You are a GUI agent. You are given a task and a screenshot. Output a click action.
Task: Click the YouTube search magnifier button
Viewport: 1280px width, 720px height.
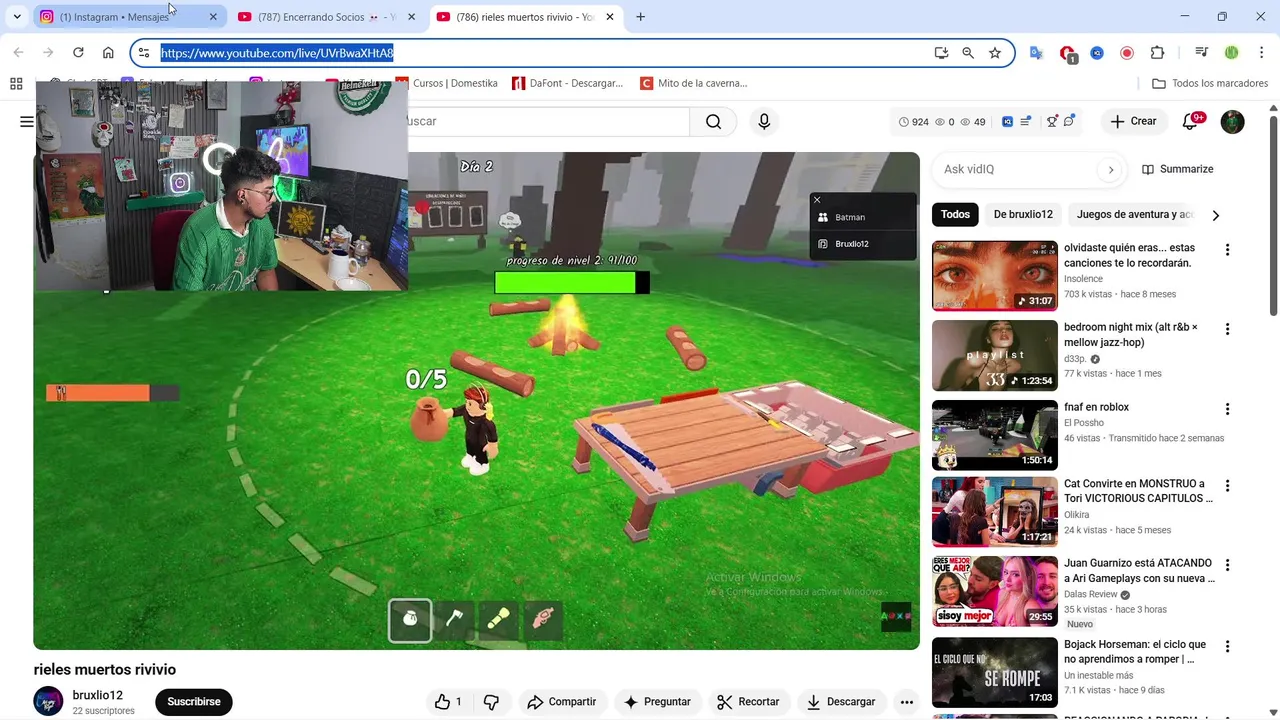[x=713, y=122]
